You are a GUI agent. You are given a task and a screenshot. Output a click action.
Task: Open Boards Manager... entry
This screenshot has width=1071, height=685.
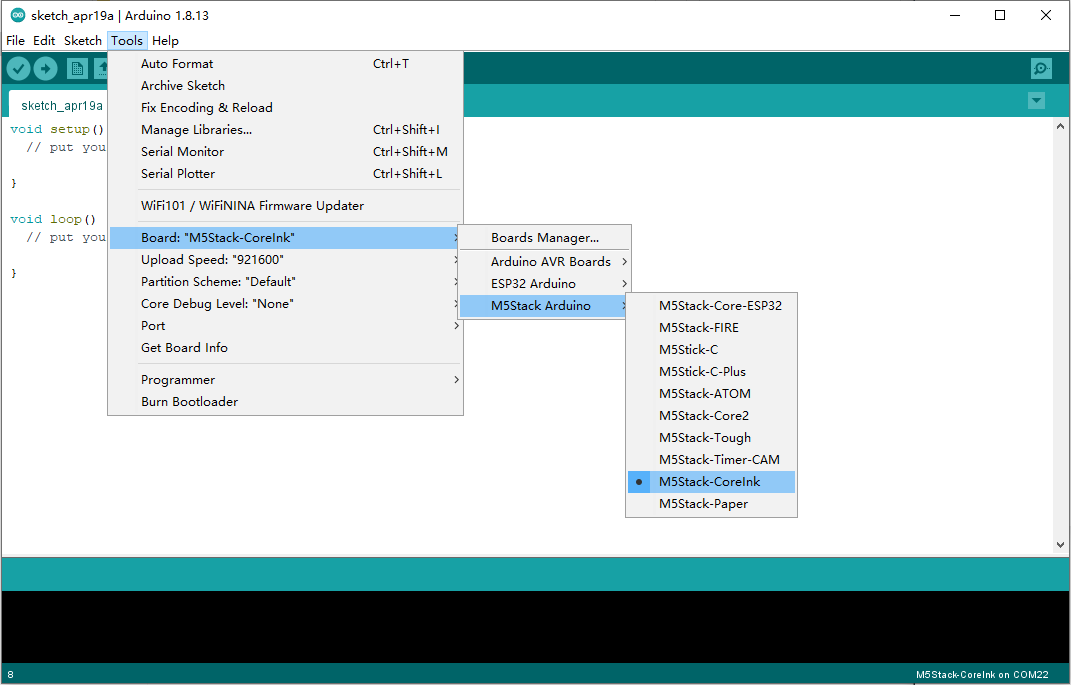click(544, 238)
